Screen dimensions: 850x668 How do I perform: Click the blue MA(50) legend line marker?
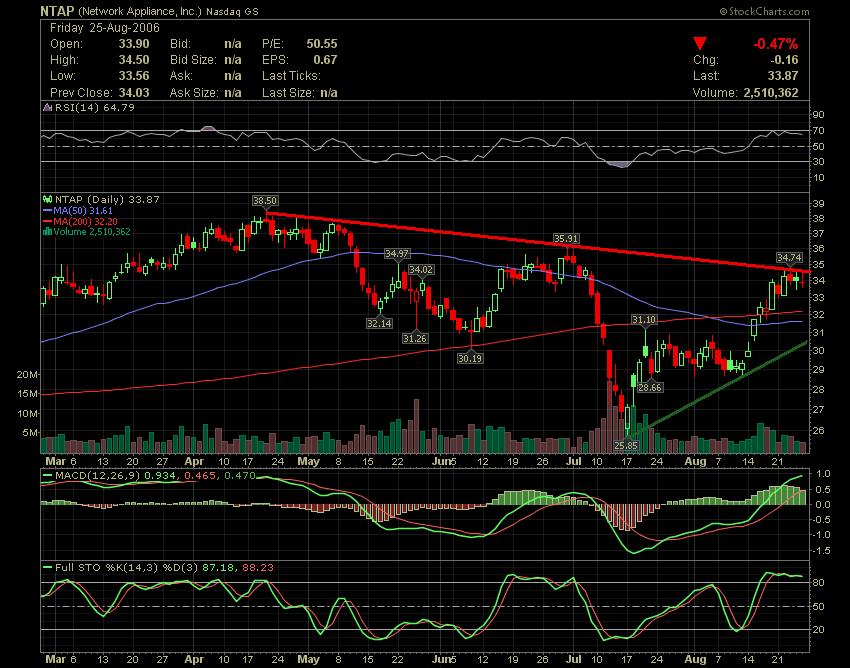tap(48, 210)
